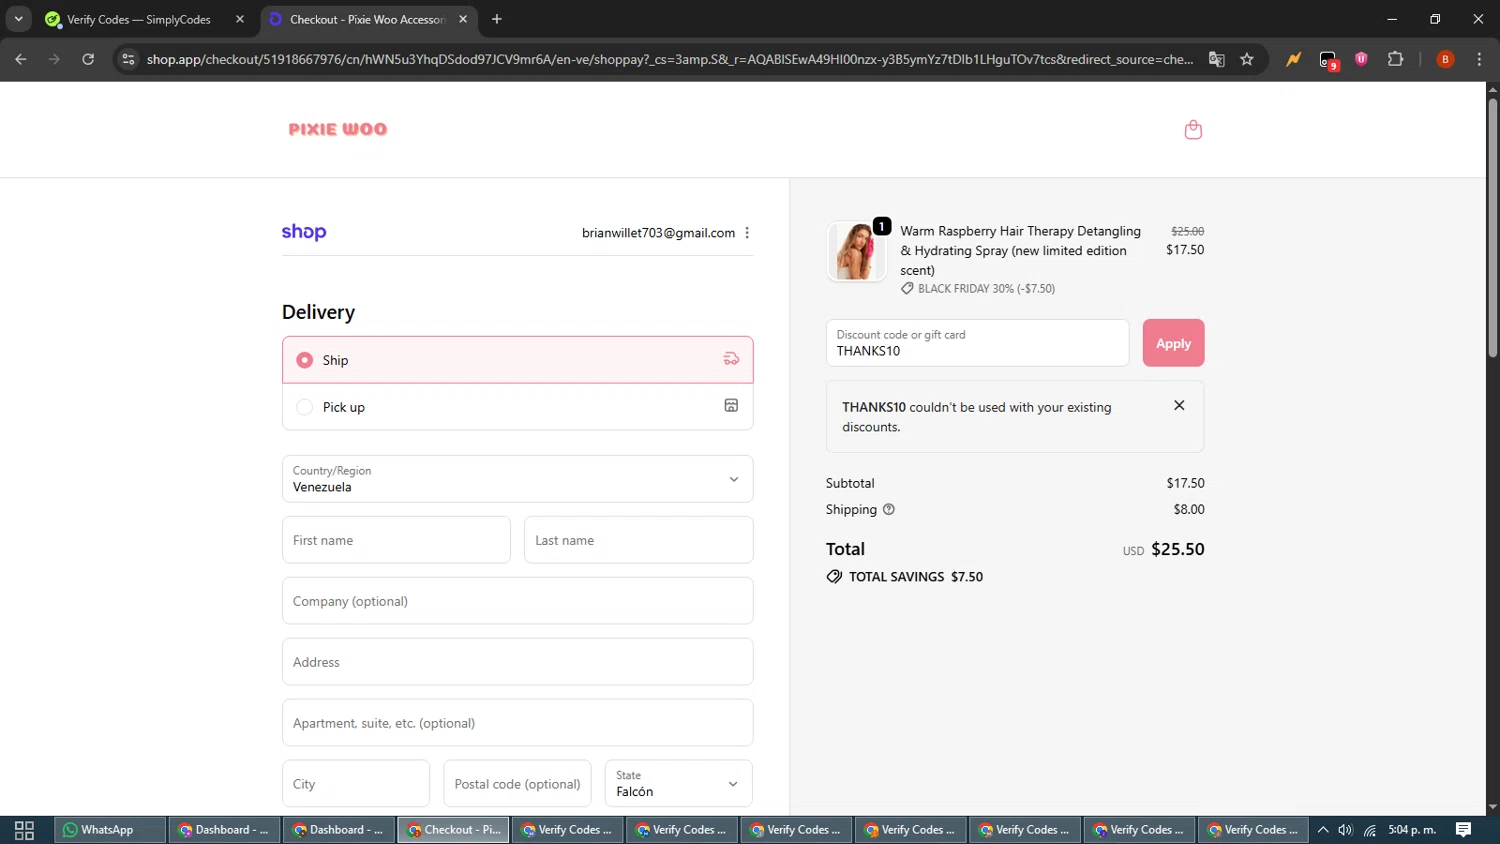Open the Chrome three-dot menu
Screen dimensions: 1500x844
(x=1479, y=59)
